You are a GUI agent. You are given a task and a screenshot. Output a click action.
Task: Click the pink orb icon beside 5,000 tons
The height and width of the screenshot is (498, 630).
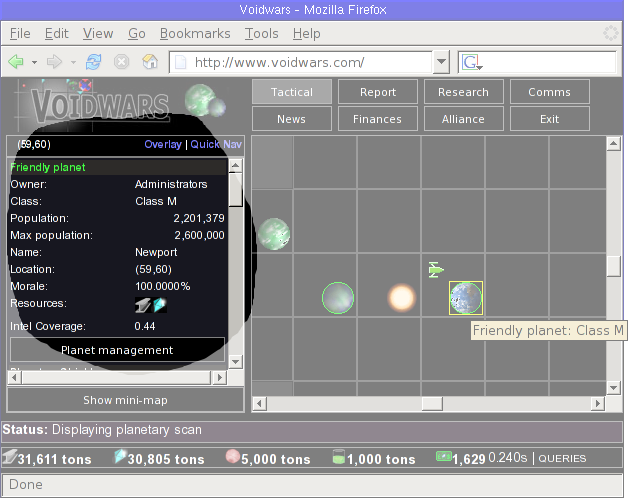233,457
